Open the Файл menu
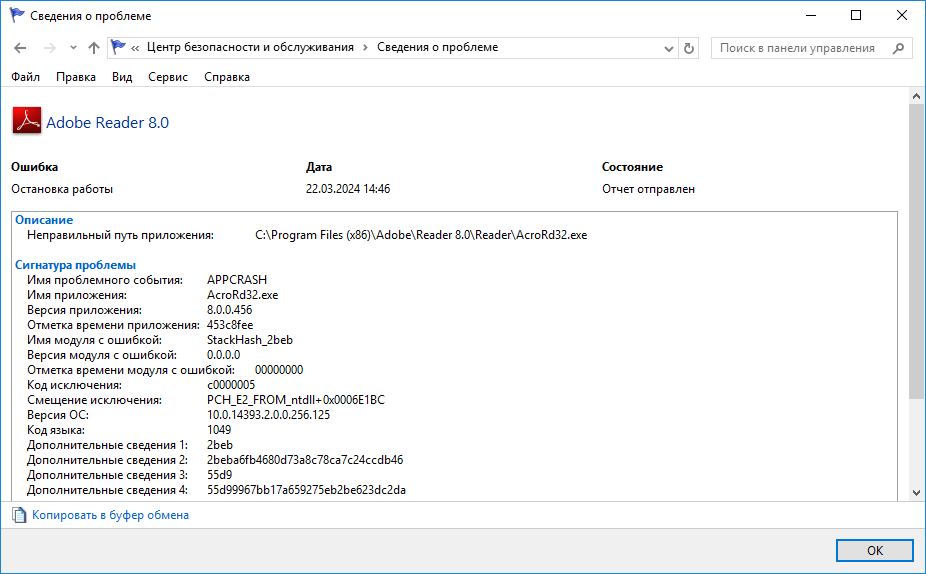The image size is (926, 574). 26,77
